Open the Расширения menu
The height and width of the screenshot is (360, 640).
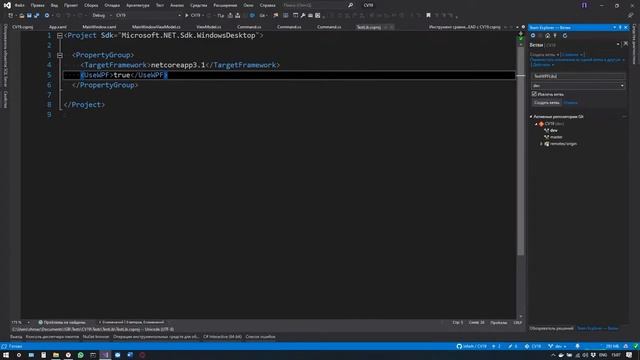225,5
